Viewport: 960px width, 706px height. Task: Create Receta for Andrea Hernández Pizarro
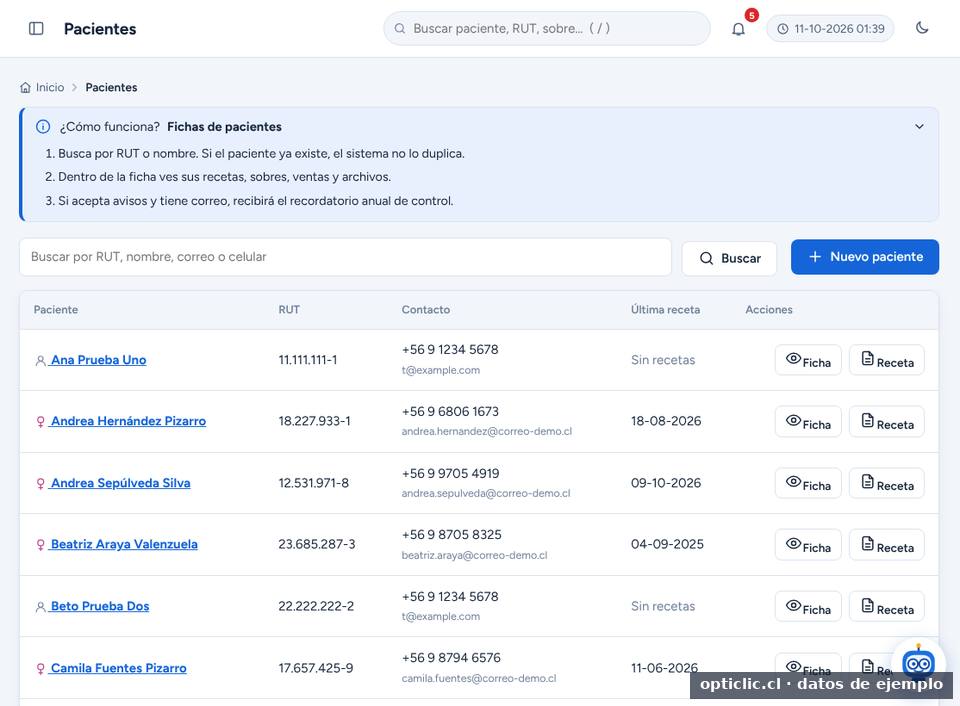pyautogui.click(x=887, y=422)
